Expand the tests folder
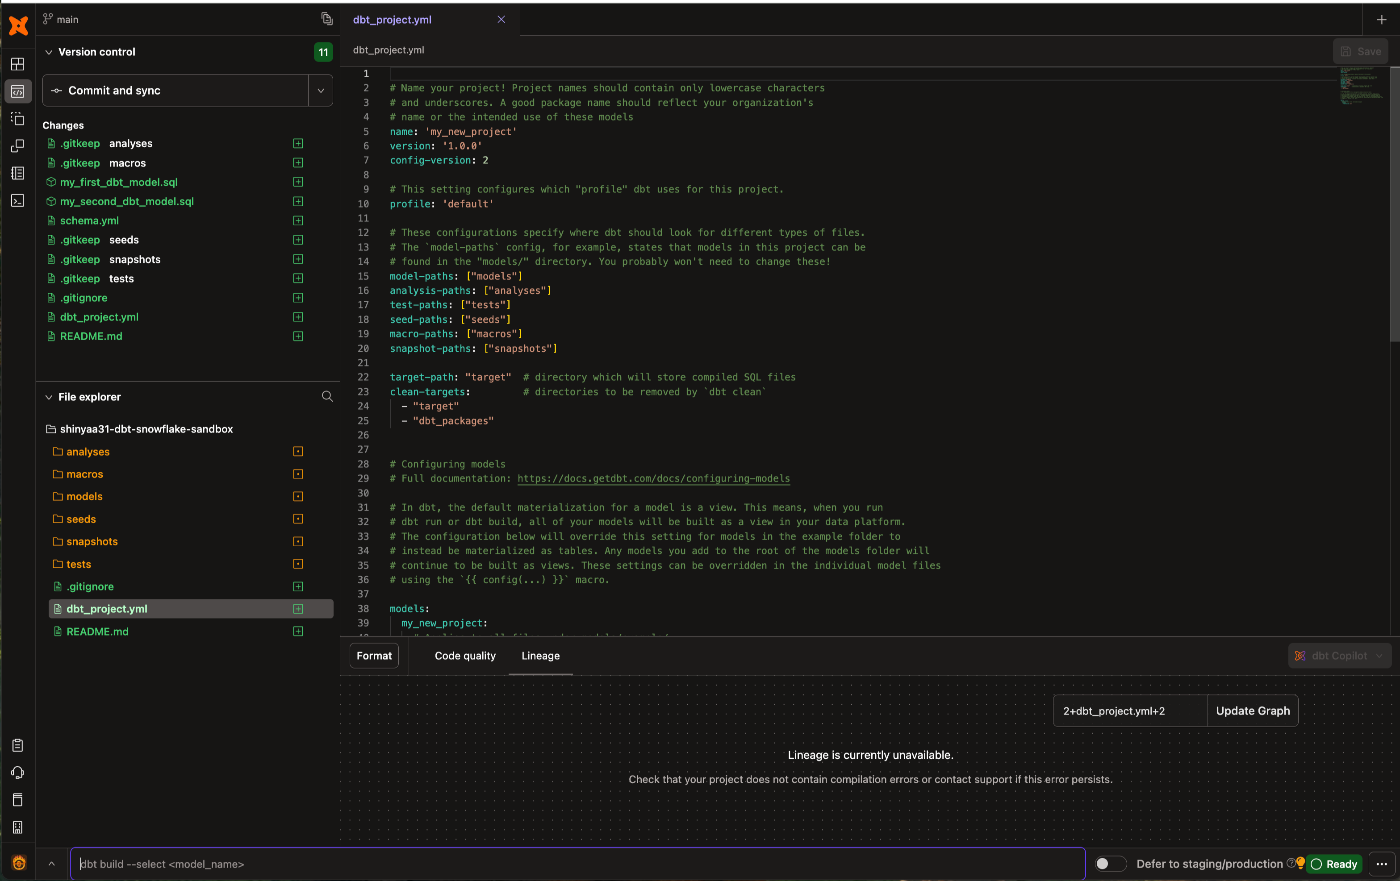 tap(79, 565)
